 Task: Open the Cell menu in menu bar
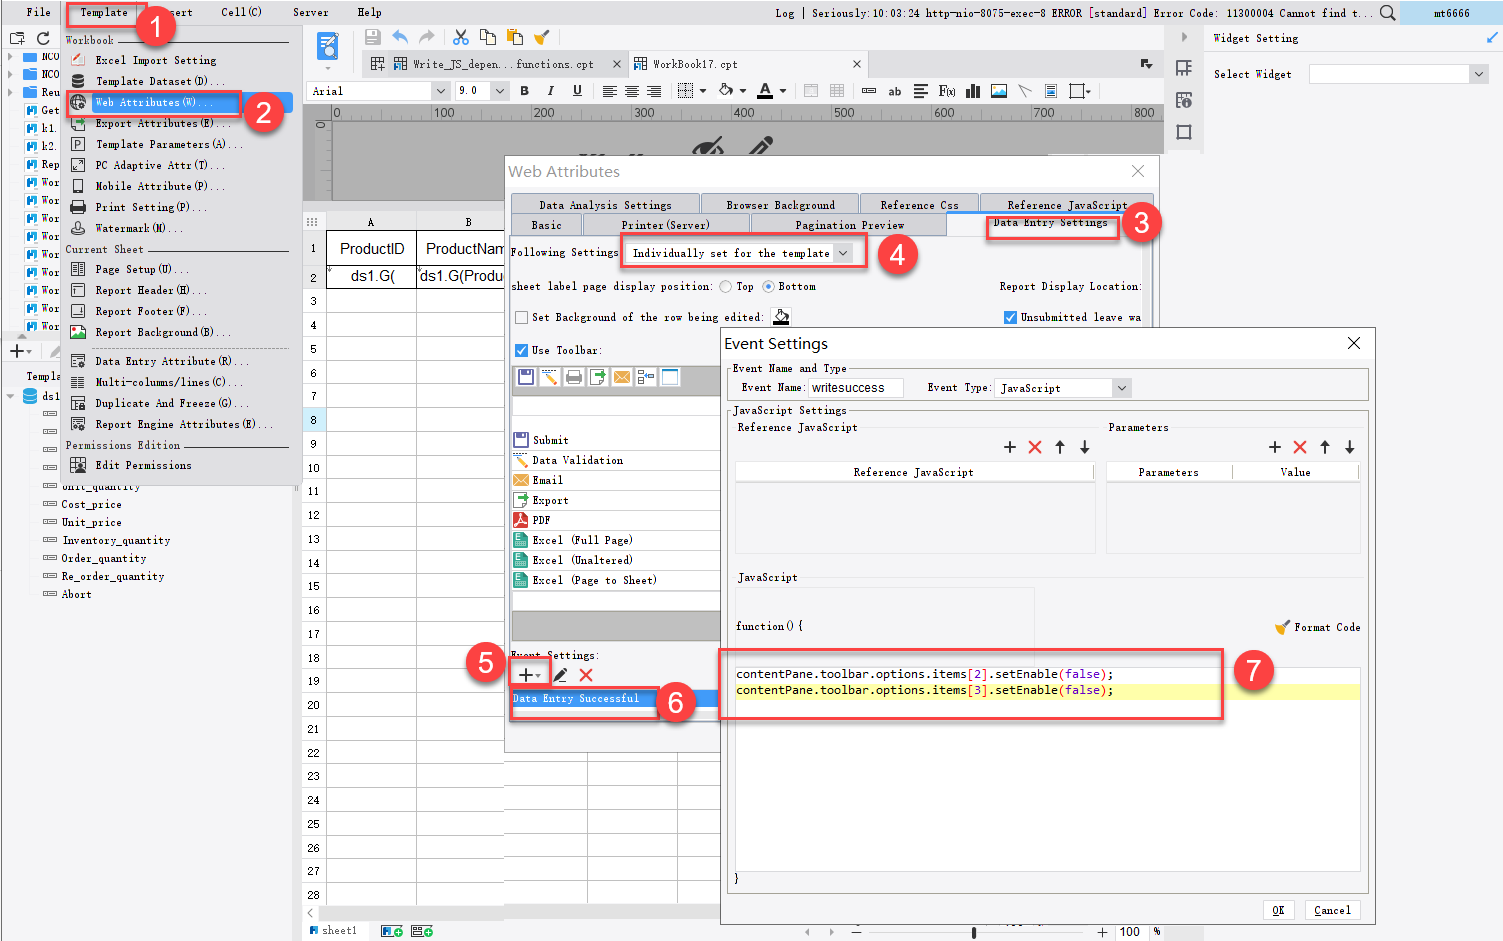point(241,12)
